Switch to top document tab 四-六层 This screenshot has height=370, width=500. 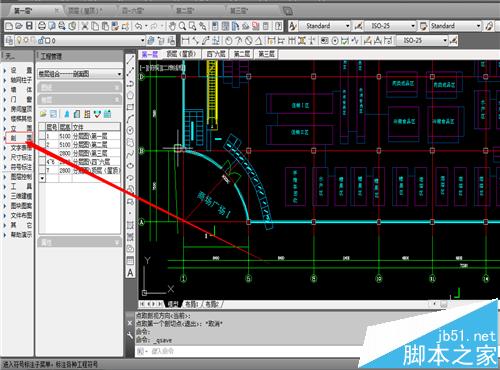coord(133,11)
